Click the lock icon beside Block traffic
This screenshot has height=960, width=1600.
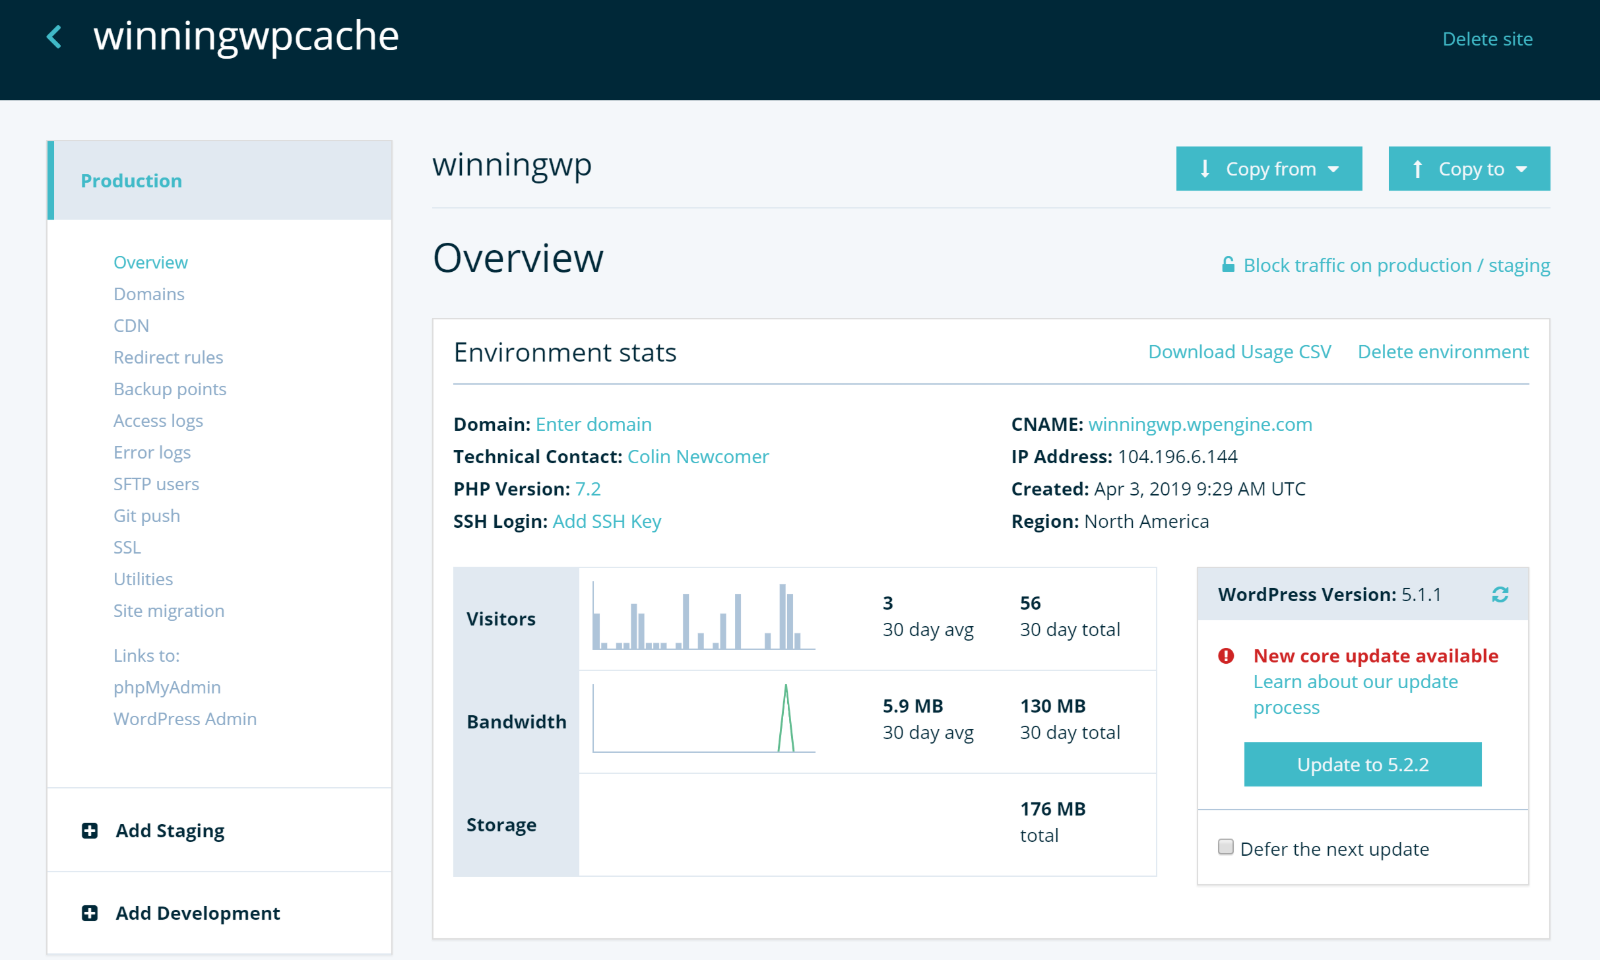point(1228,265)
